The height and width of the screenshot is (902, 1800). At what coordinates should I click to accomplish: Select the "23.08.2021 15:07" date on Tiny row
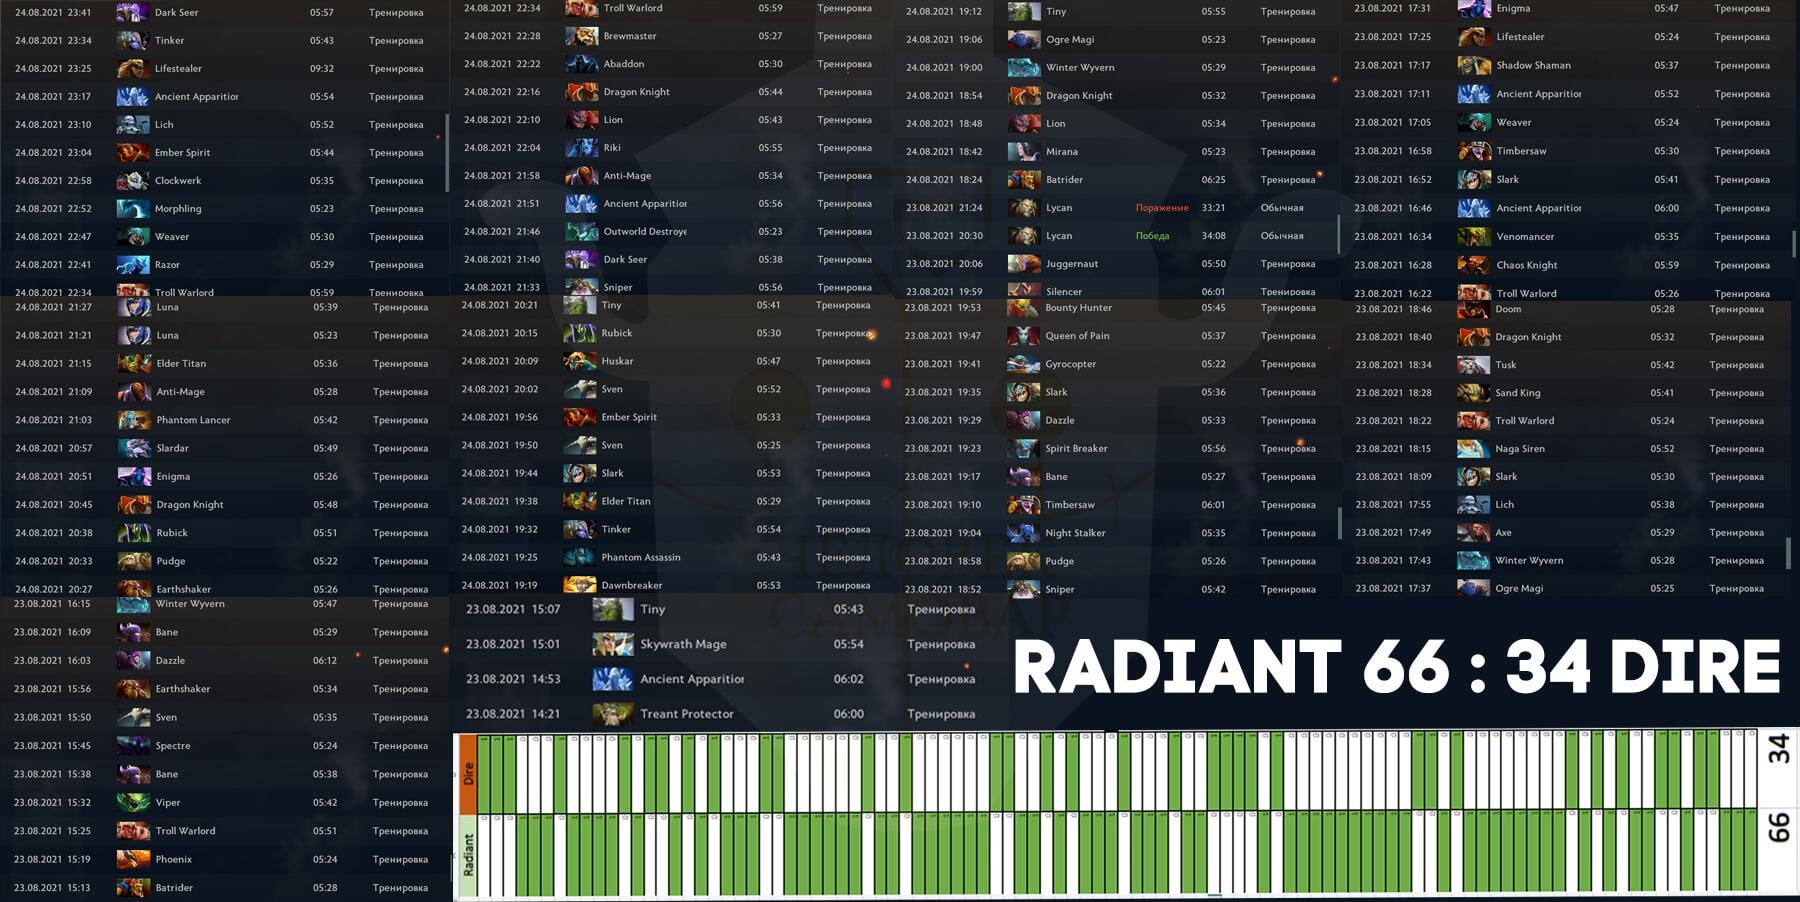coord(513,609)
